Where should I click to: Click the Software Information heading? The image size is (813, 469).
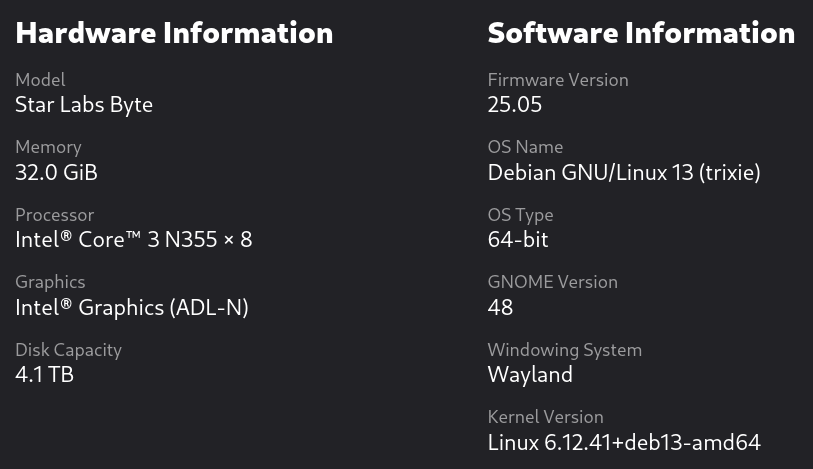pyautogui.click(x=641, y=33)
